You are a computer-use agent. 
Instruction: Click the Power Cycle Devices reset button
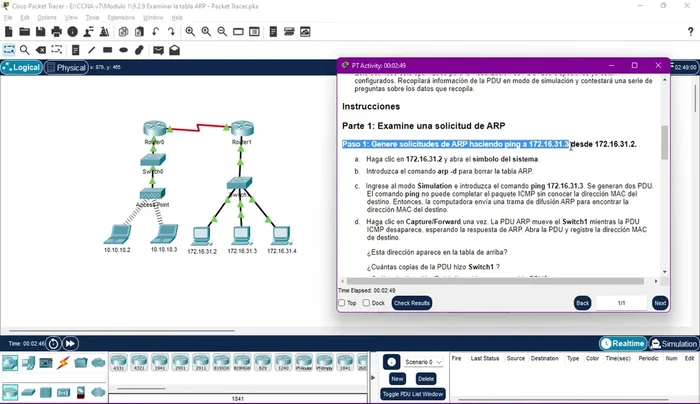pos(53,343)
